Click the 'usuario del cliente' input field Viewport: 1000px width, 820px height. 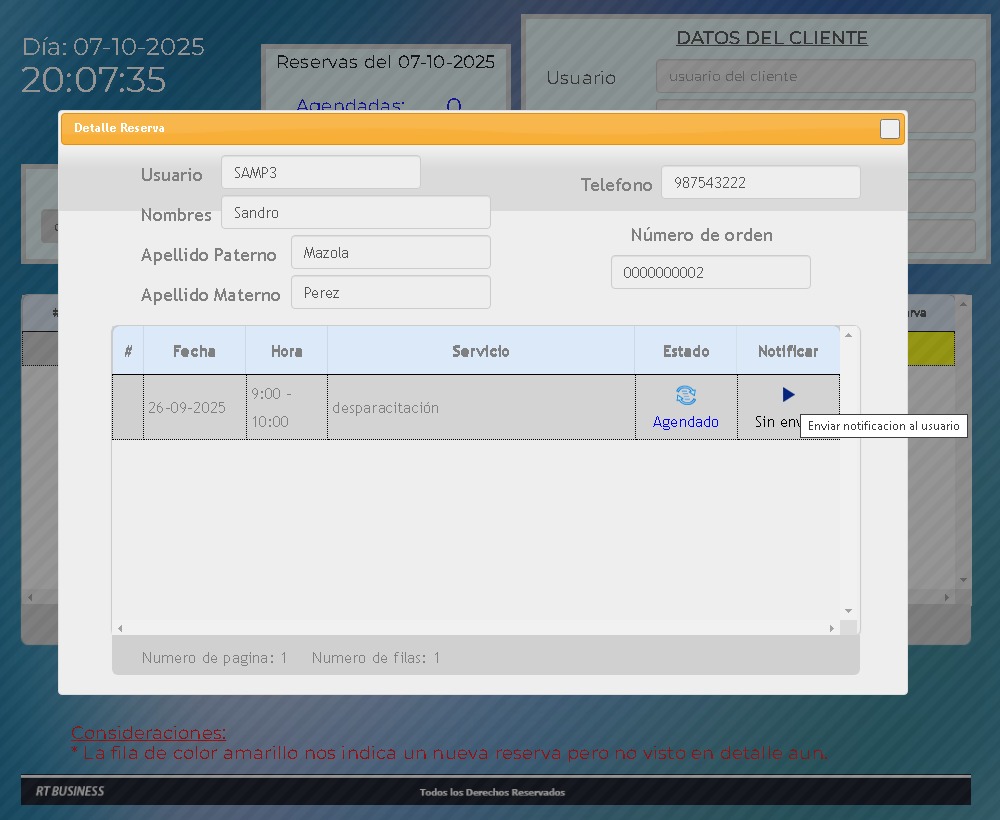tap(815, 76)
